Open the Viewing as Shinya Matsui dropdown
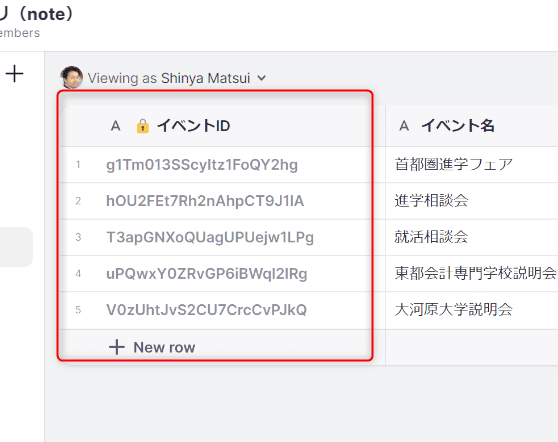This screenshot has height=442, width=558. coord(177,78)
